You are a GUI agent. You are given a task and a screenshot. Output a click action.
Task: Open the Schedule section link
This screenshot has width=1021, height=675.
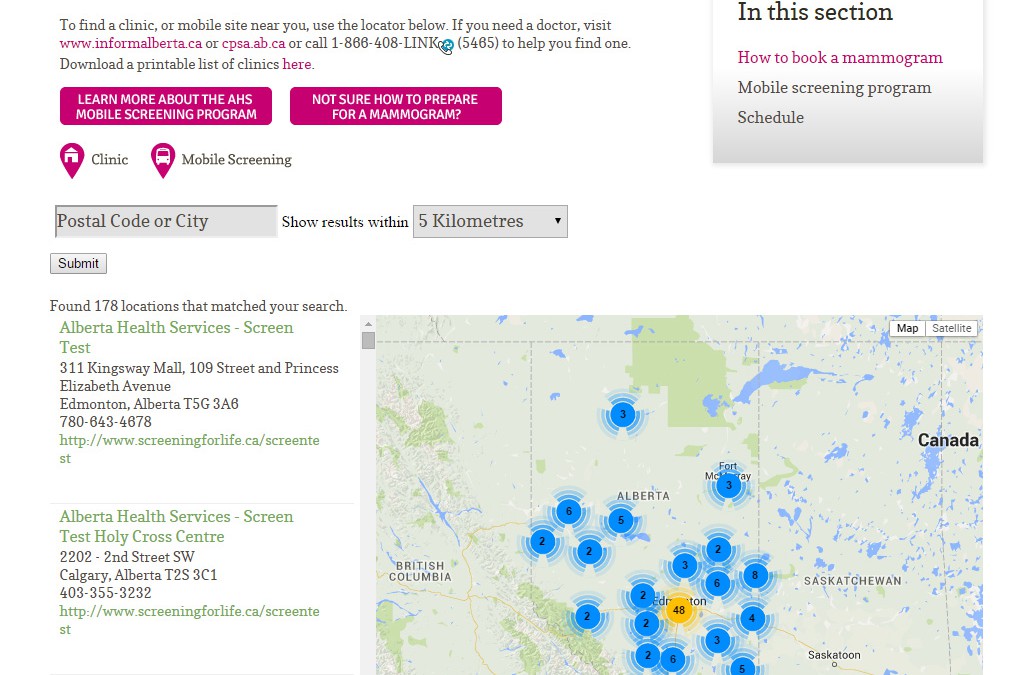coord(770,118)
